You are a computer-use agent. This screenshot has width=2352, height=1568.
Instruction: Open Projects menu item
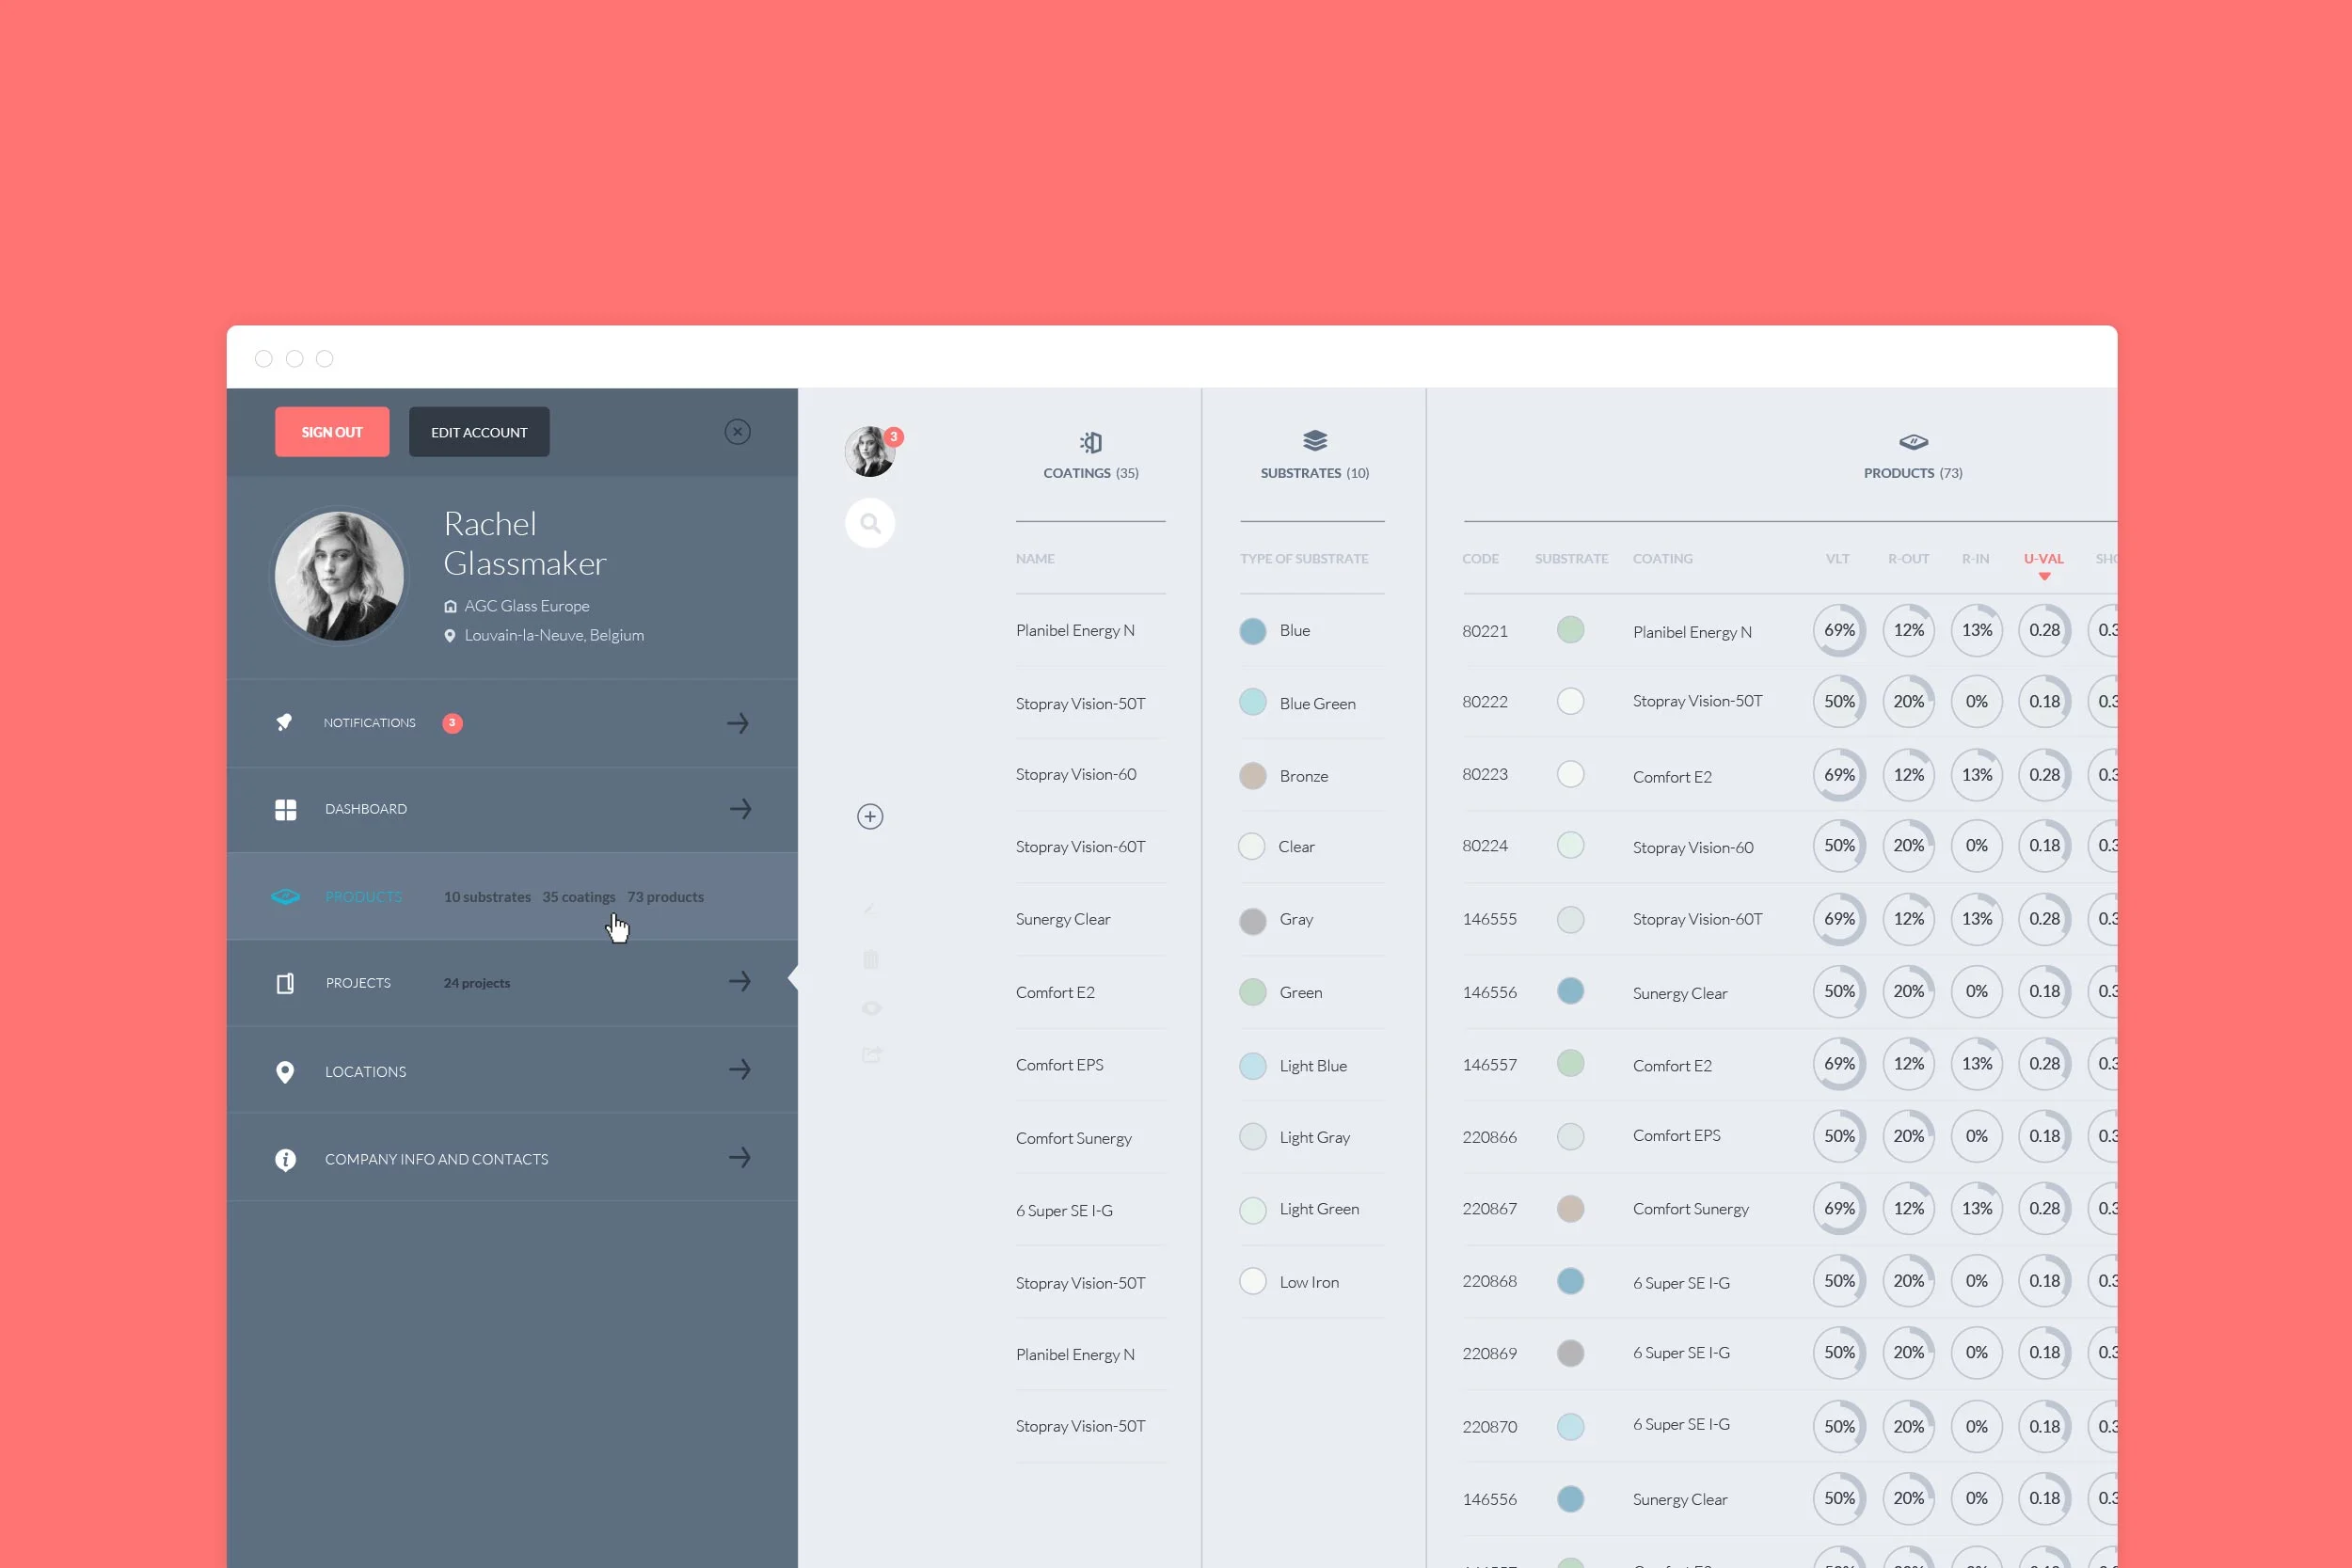[512, 983]
